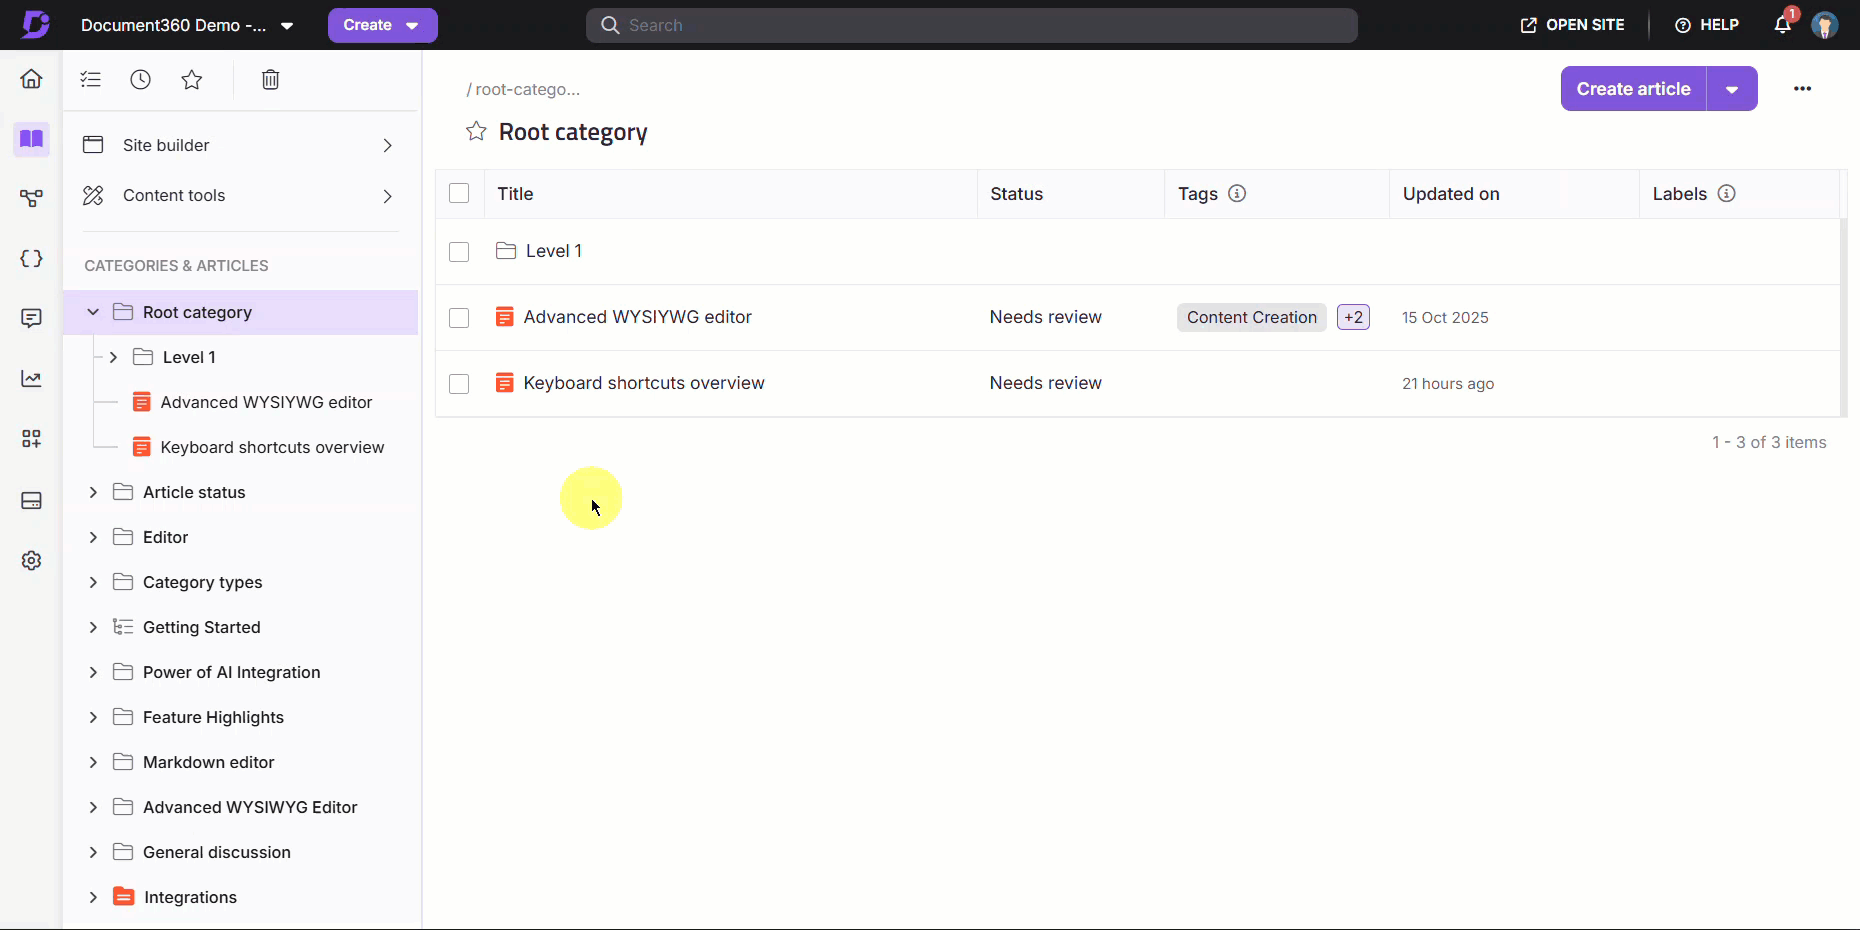Open the Settings gear in sidebar
The image size is (1860, 930).
point(32,561)
